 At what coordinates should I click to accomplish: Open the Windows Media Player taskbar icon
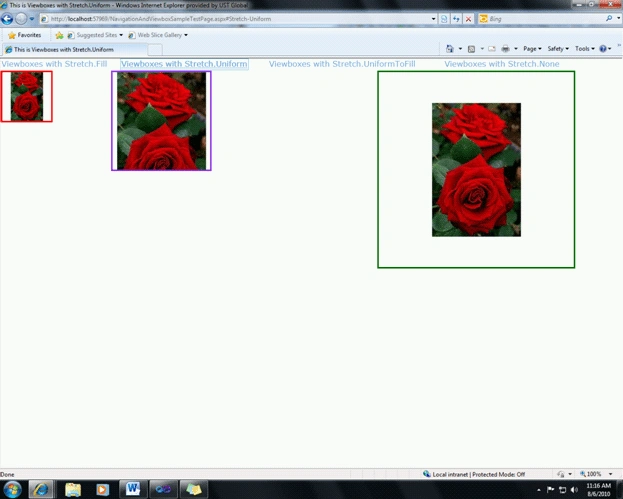102,489
